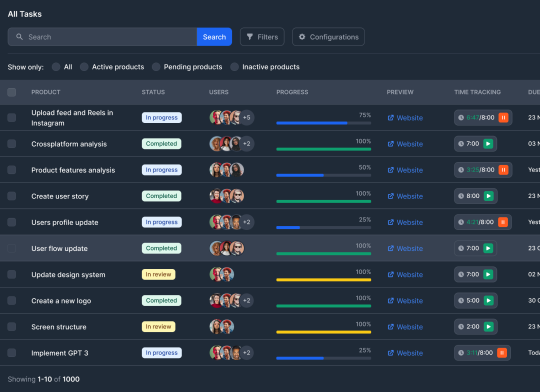Click user avatars for Update design system
This screenshot has height=392, width=540.
coord(222,275)
